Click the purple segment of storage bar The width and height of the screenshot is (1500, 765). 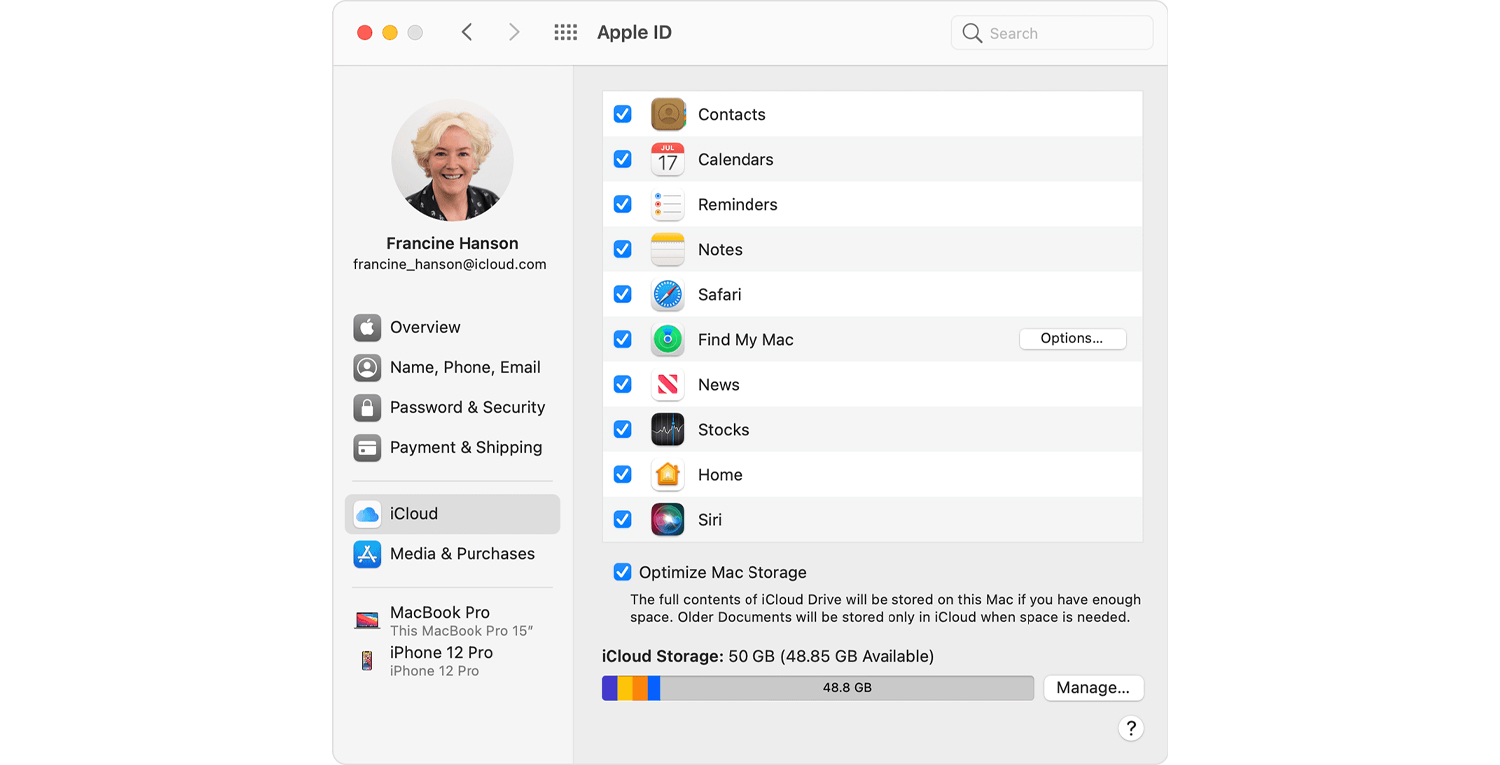click(x=610, y=688)
